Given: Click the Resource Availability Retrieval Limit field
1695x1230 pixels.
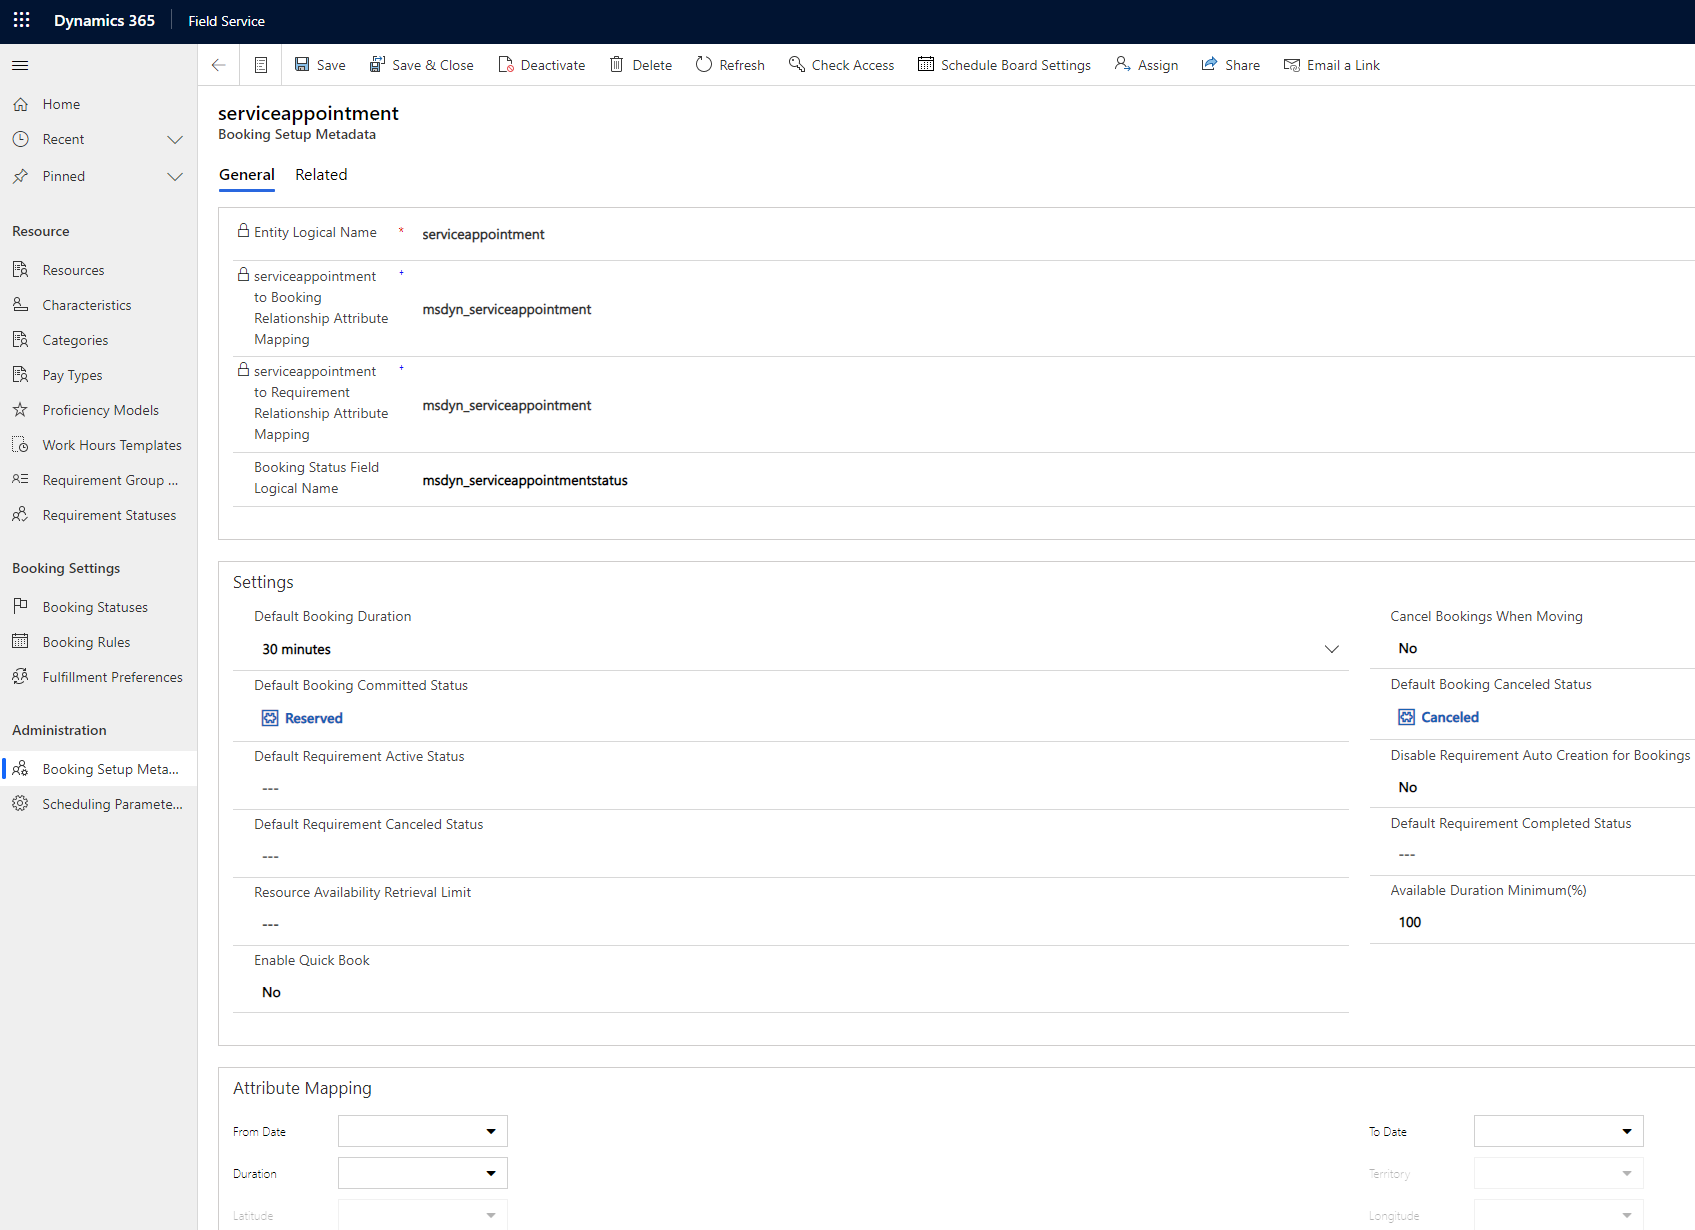Looking at the screenshot, I should pos(791,924).
